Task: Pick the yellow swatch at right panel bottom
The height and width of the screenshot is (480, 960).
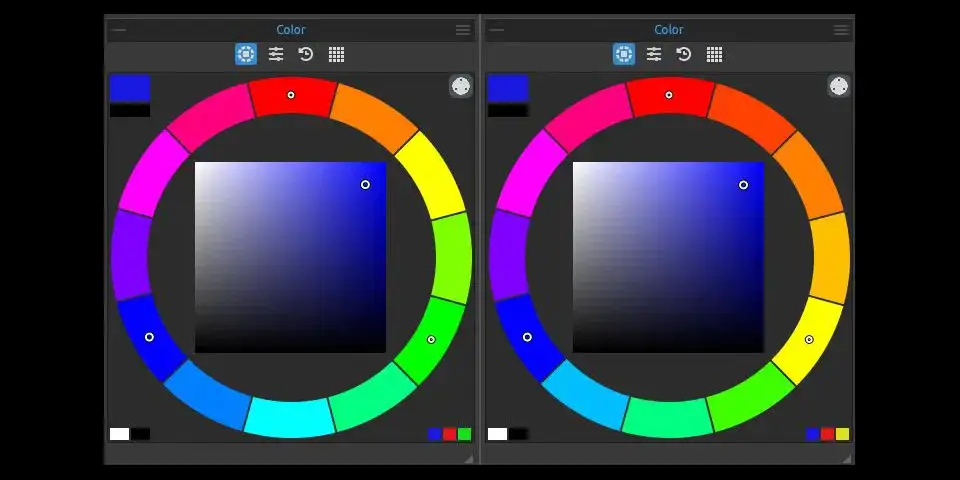Action: coord(842,434)
